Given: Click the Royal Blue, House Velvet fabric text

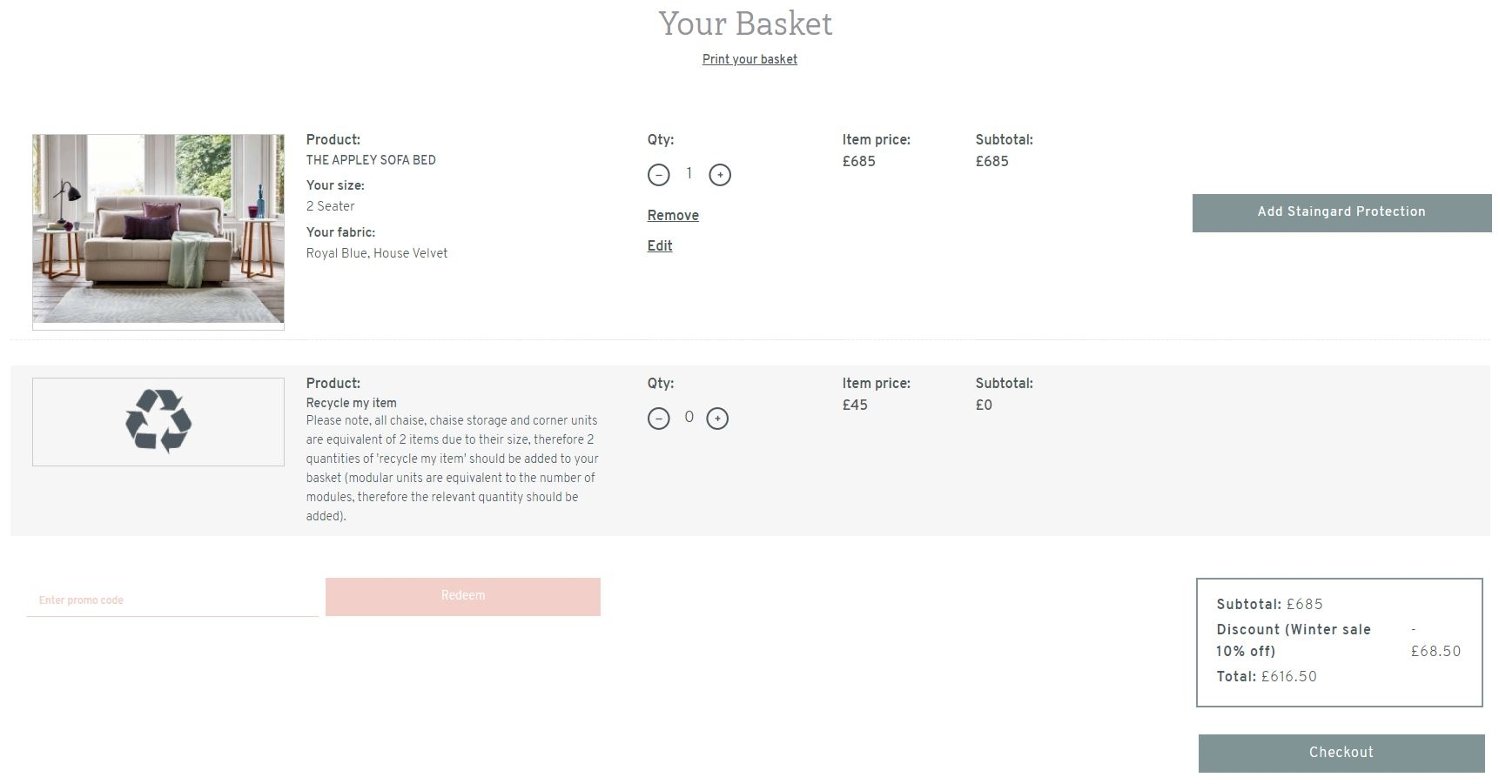Looking at the screenshot, I should (x=377, y=254).
